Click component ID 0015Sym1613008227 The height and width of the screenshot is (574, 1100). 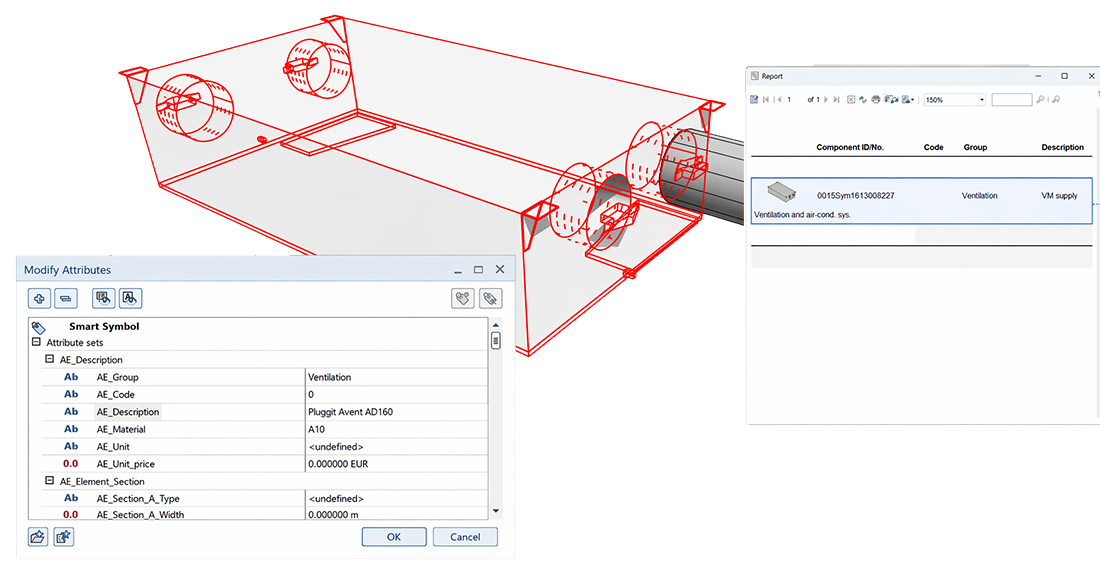pos(855,196)
